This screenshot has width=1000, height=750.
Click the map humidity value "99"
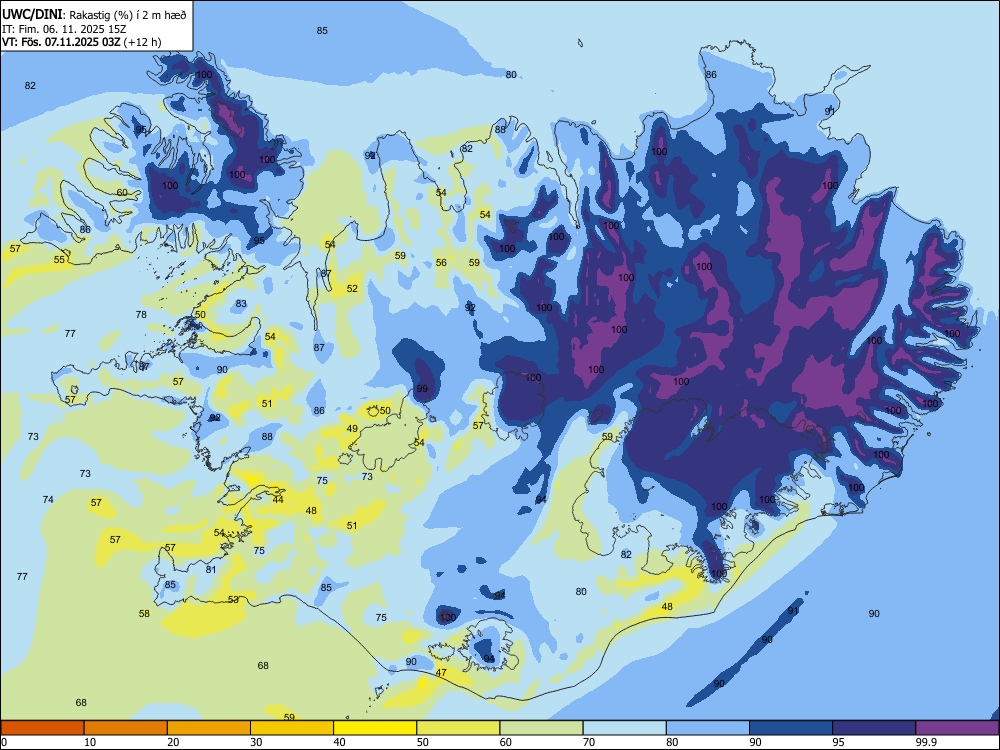[422, 388]
